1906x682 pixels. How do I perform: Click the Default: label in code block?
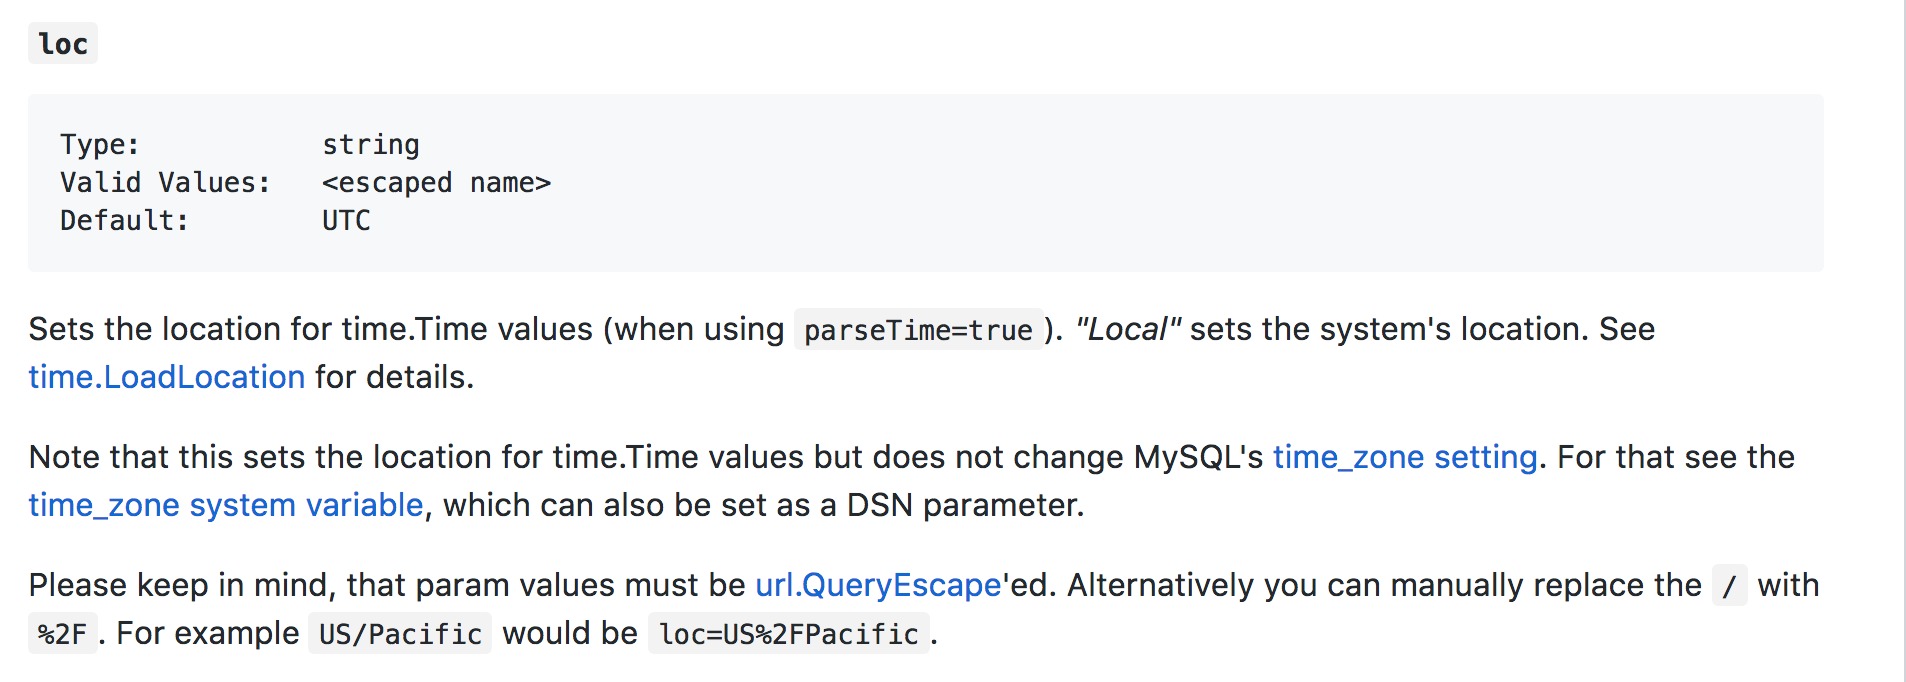(124, 221)
